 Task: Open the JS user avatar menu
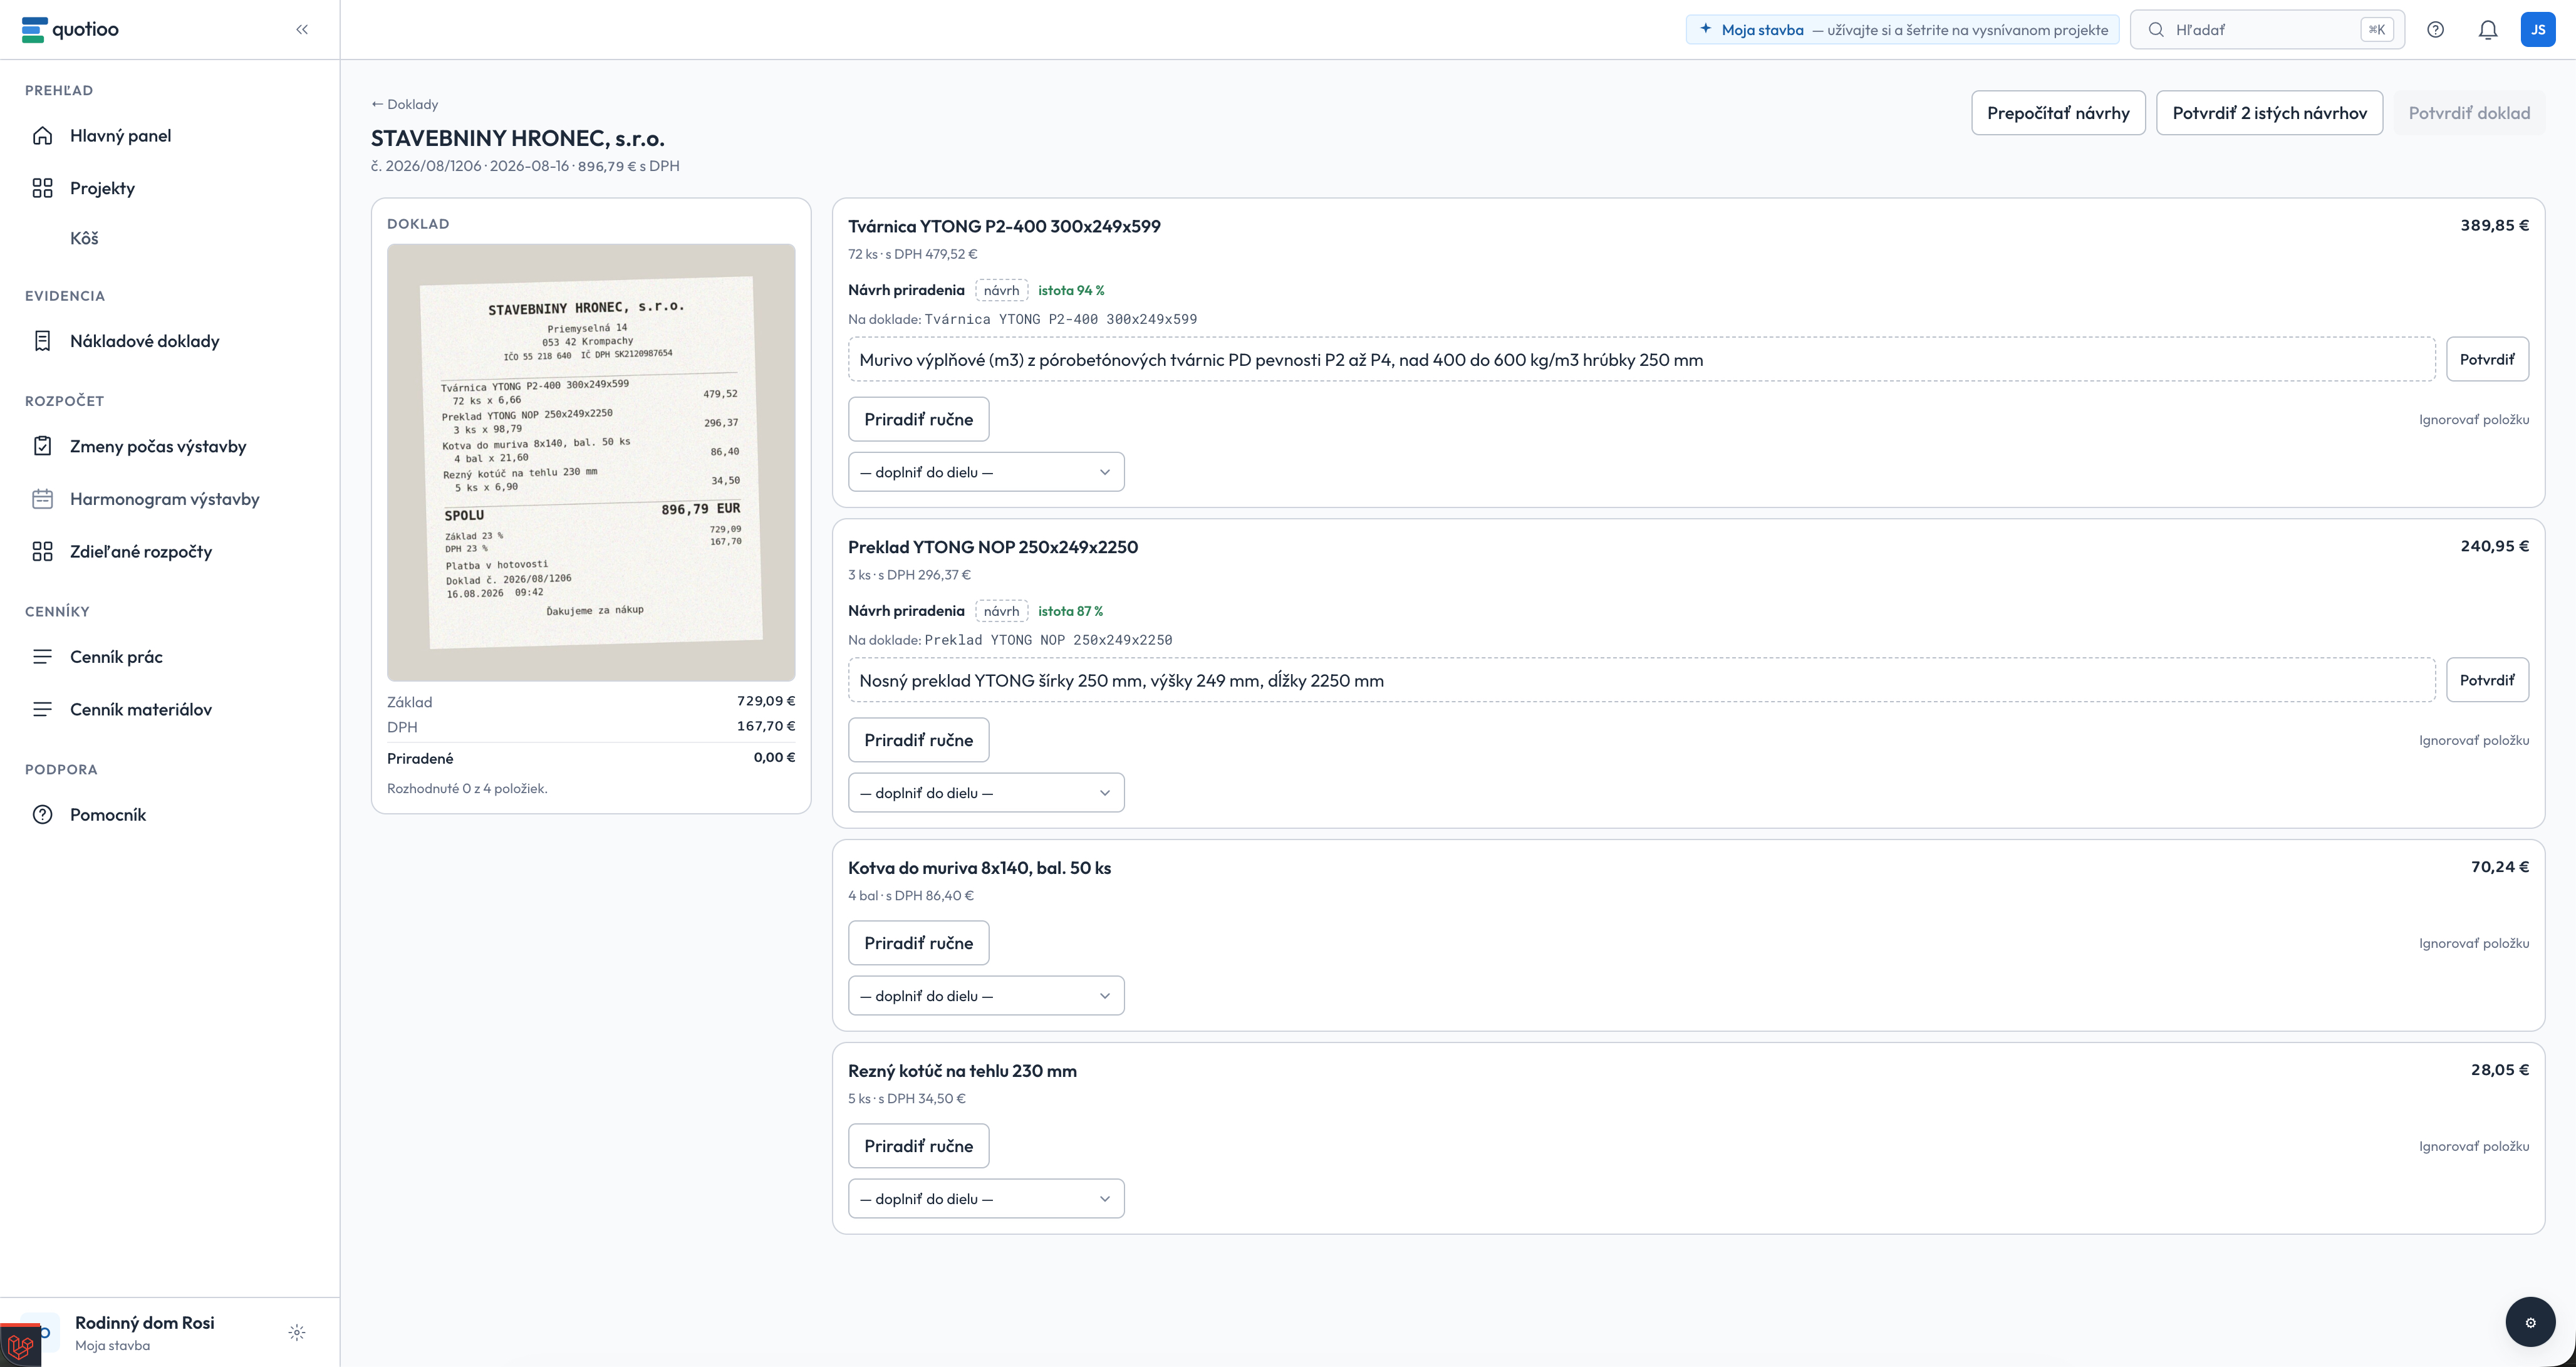[x=2538, y=30]
